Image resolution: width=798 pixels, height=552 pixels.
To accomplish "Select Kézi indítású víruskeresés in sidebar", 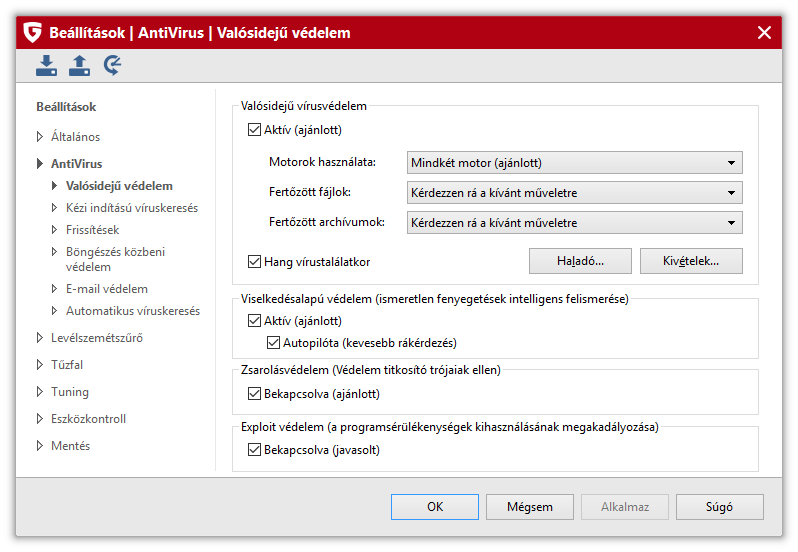I will (x=131, y=208).
